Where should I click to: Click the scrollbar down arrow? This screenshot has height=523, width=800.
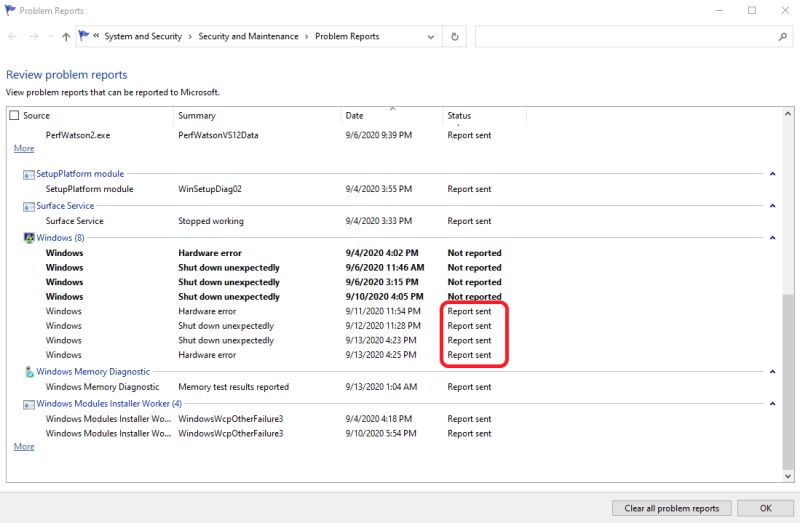[788, 476]
